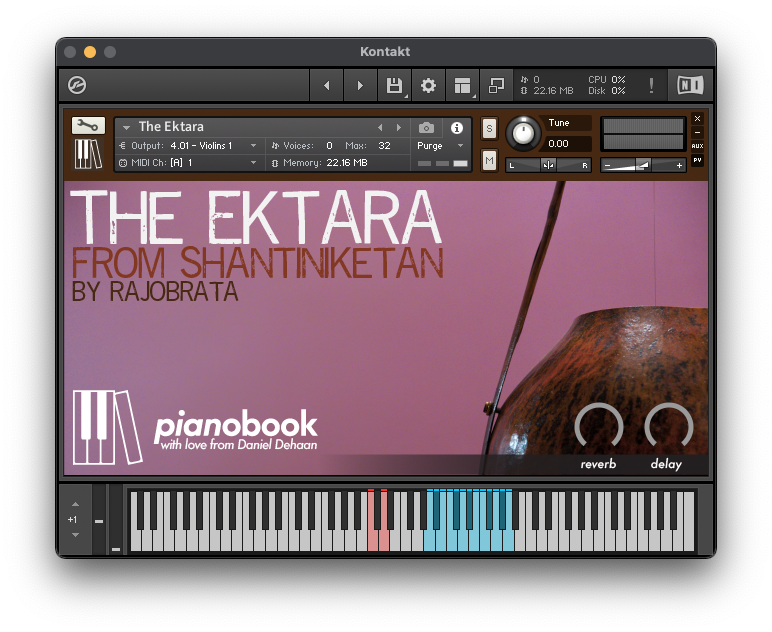772x632 pixels.
Task: Click the pianobook icon below the wrench
Action: click(88, 154)
